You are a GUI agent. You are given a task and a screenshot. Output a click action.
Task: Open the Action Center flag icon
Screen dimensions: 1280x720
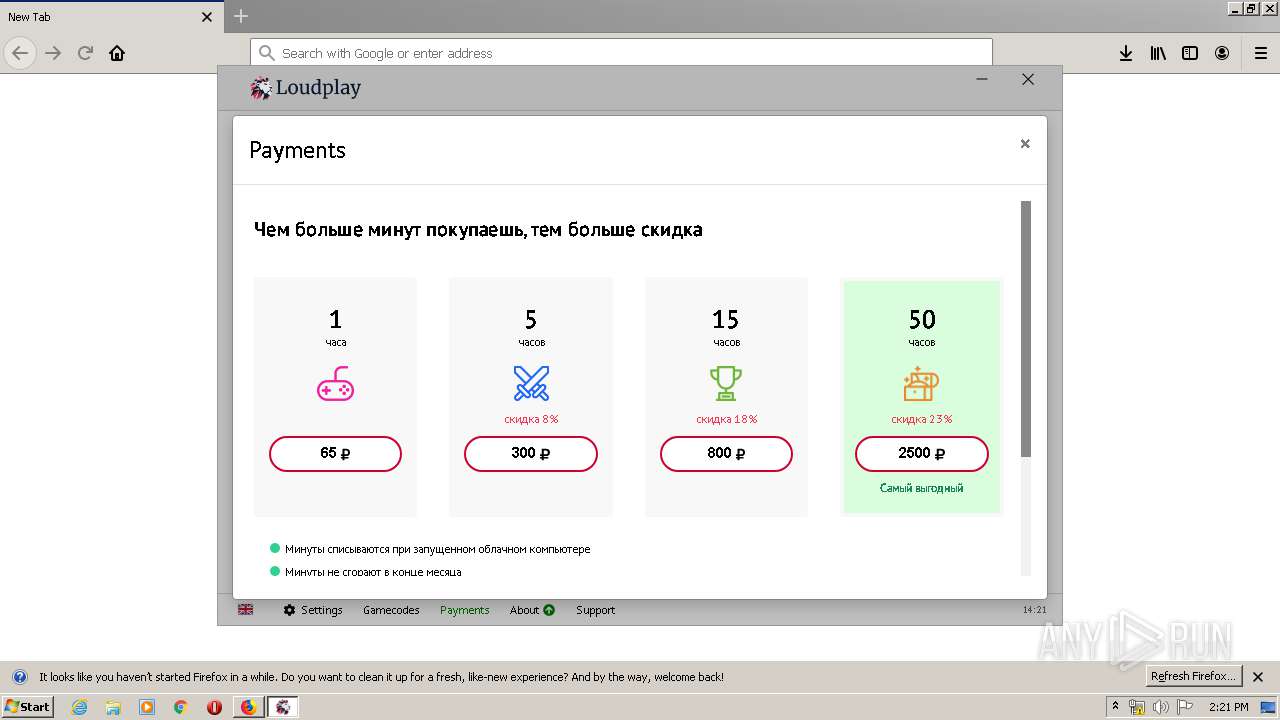1185,707
